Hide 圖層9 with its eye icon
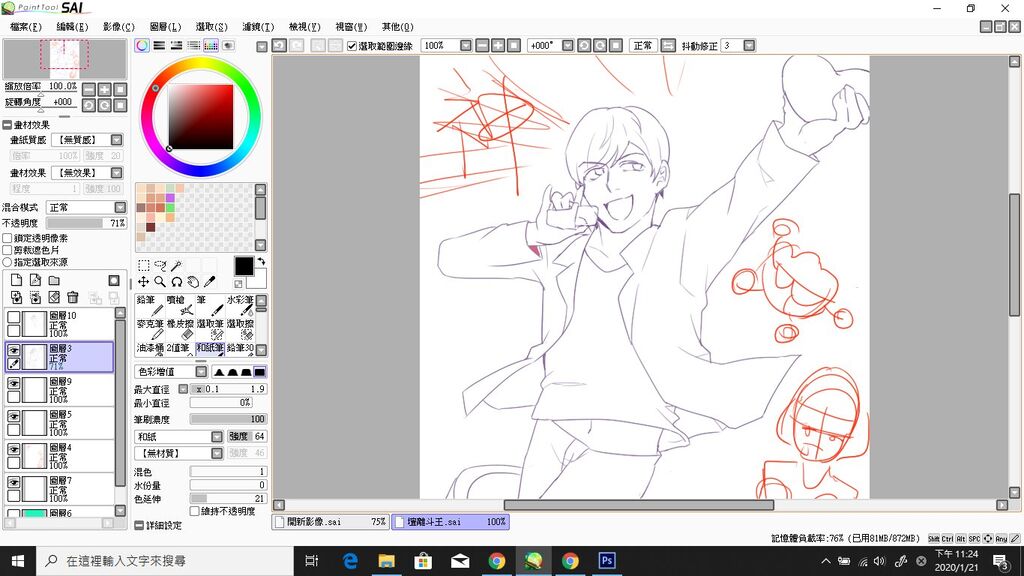 click(14, 383)
